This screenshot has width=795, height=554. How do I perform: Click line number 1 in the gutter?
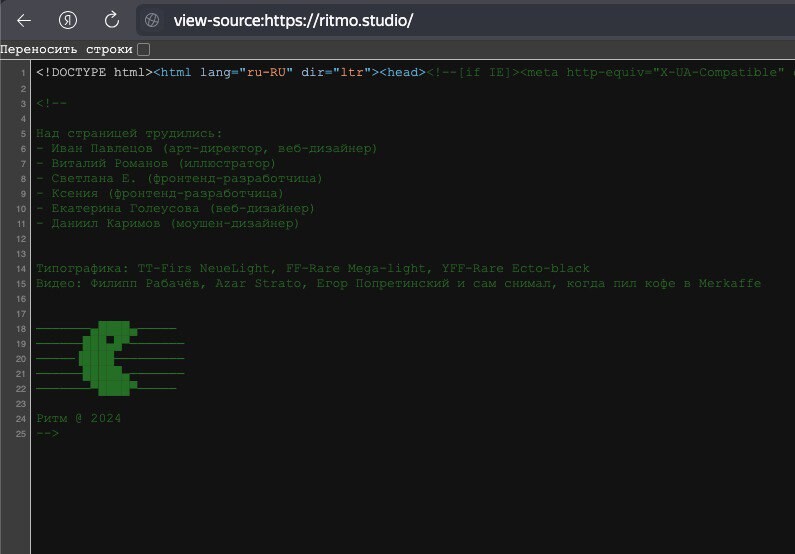click(23, 73)
